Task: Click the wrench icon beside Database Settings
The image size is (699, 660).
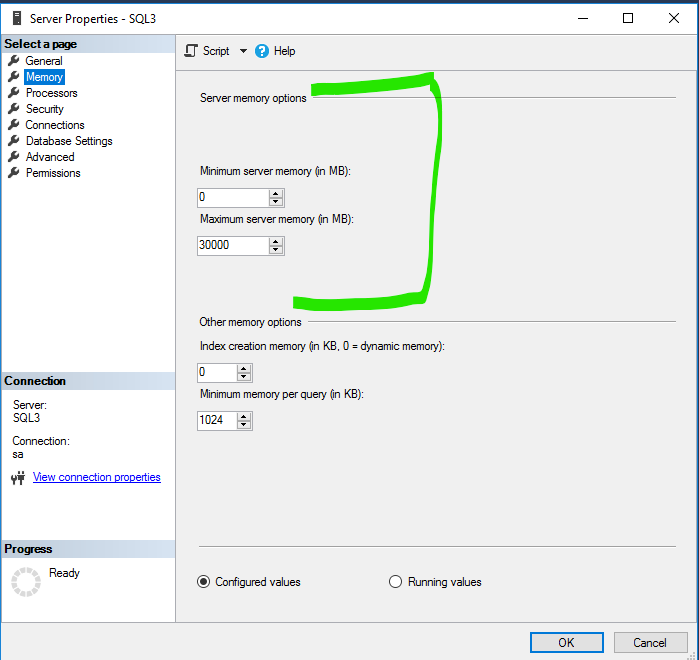Action: (14, 141)
